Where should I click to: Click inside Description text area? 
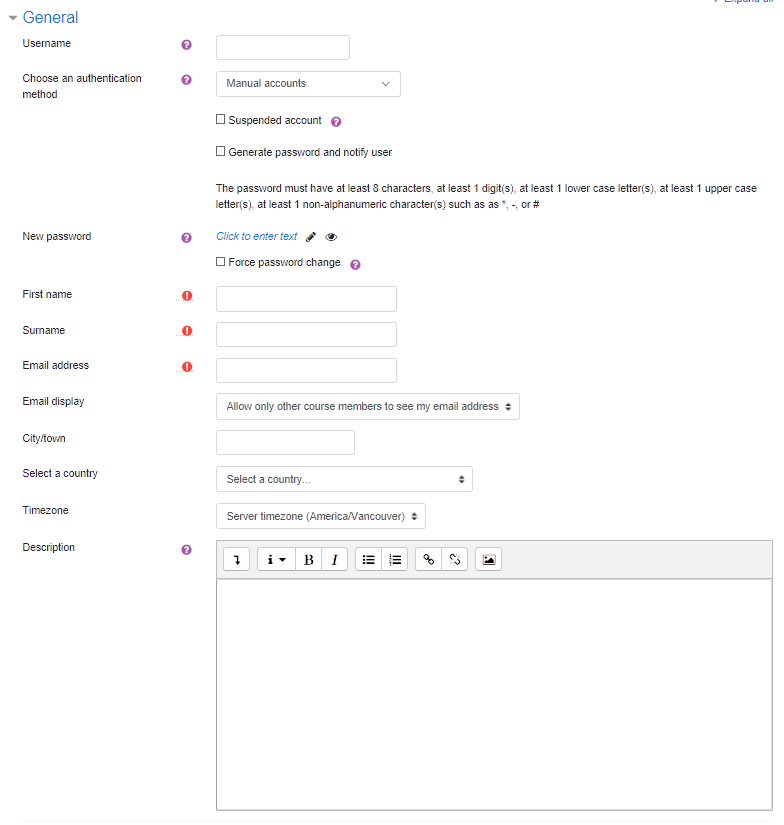point(494,695)
